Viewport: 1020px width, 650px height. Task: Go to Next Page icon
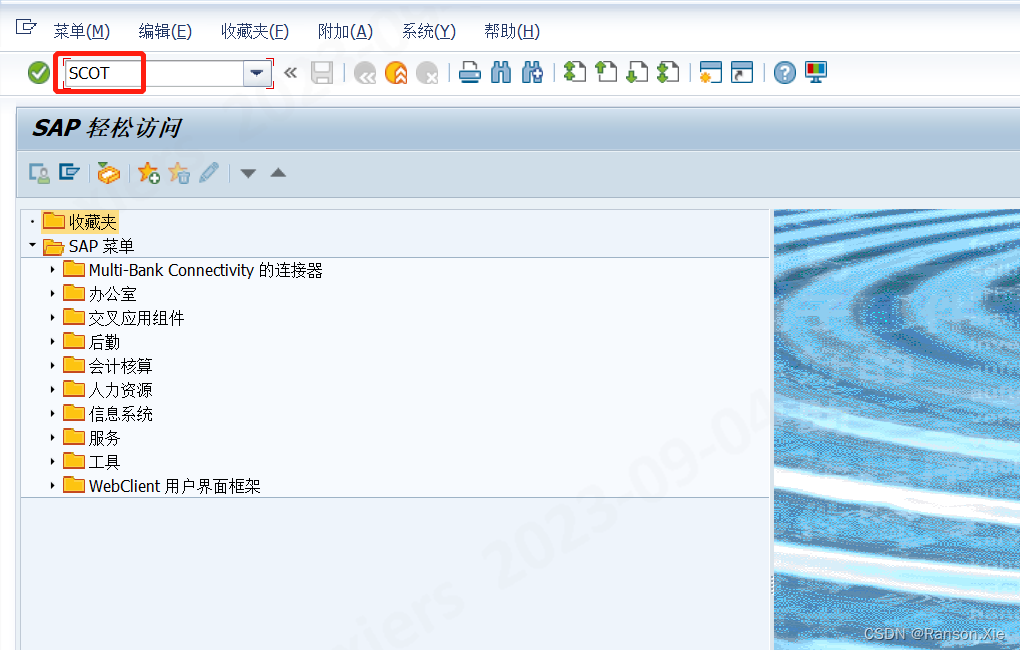point(637,72)
